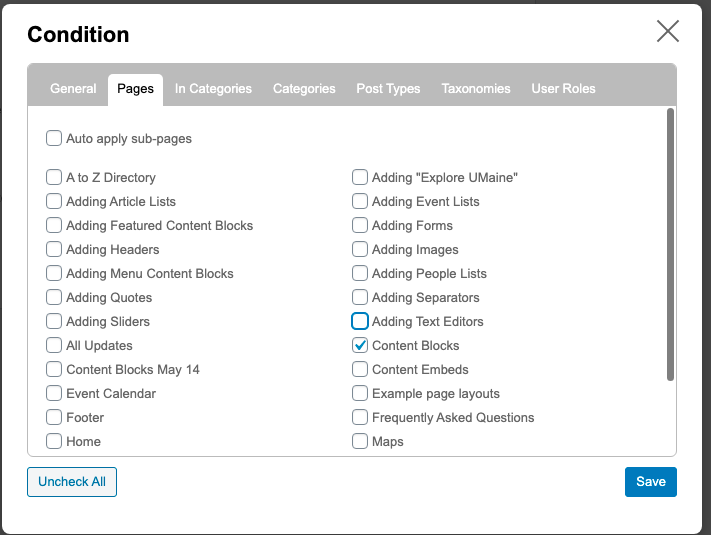The image size is (711, 535).
Task: Select the Taxonomies tab
Action: pos(476,88)
